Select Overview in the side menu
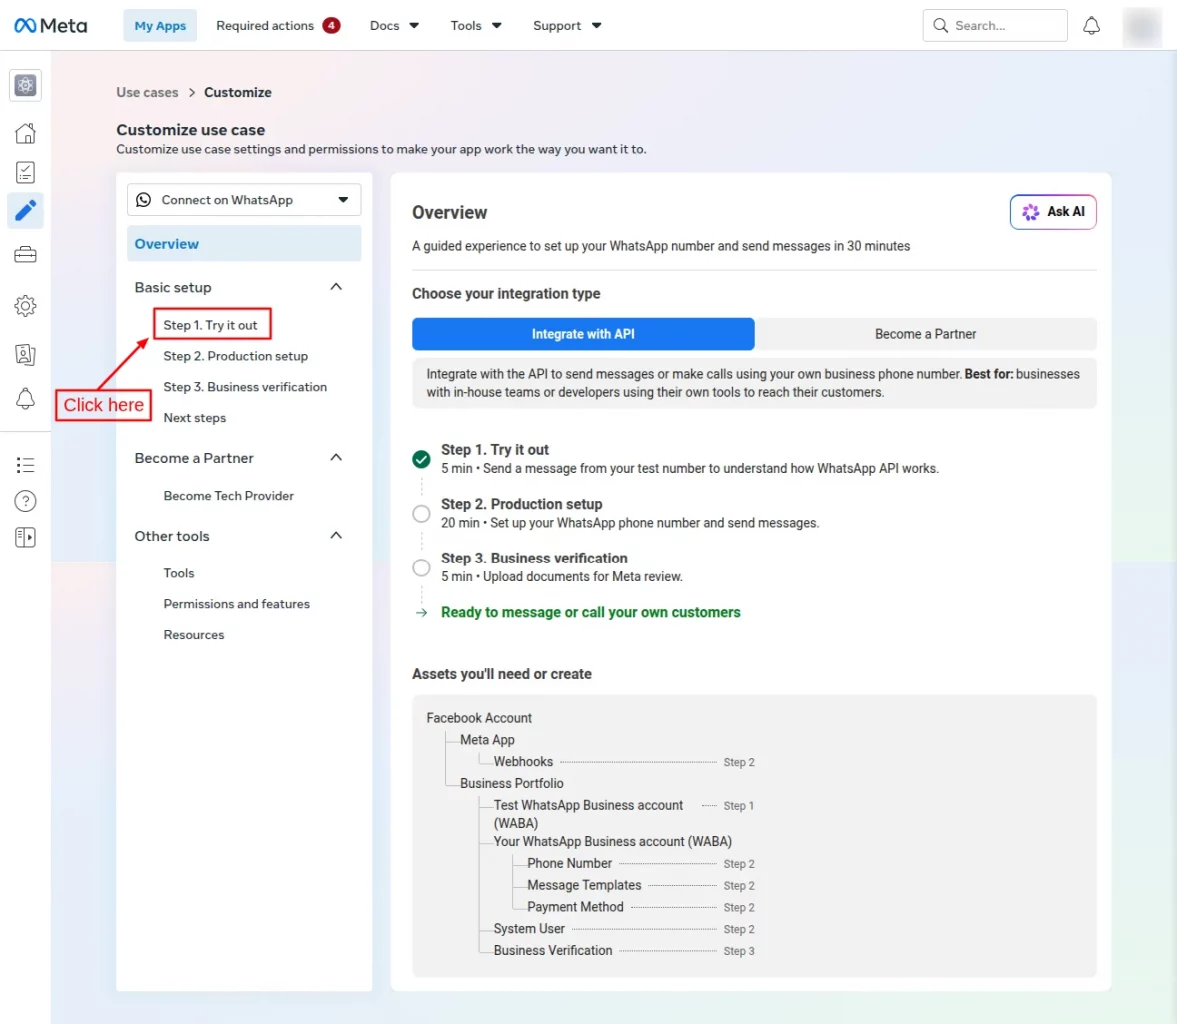The width and height of the screenshot is (1177, 1024). click(244, 244)
